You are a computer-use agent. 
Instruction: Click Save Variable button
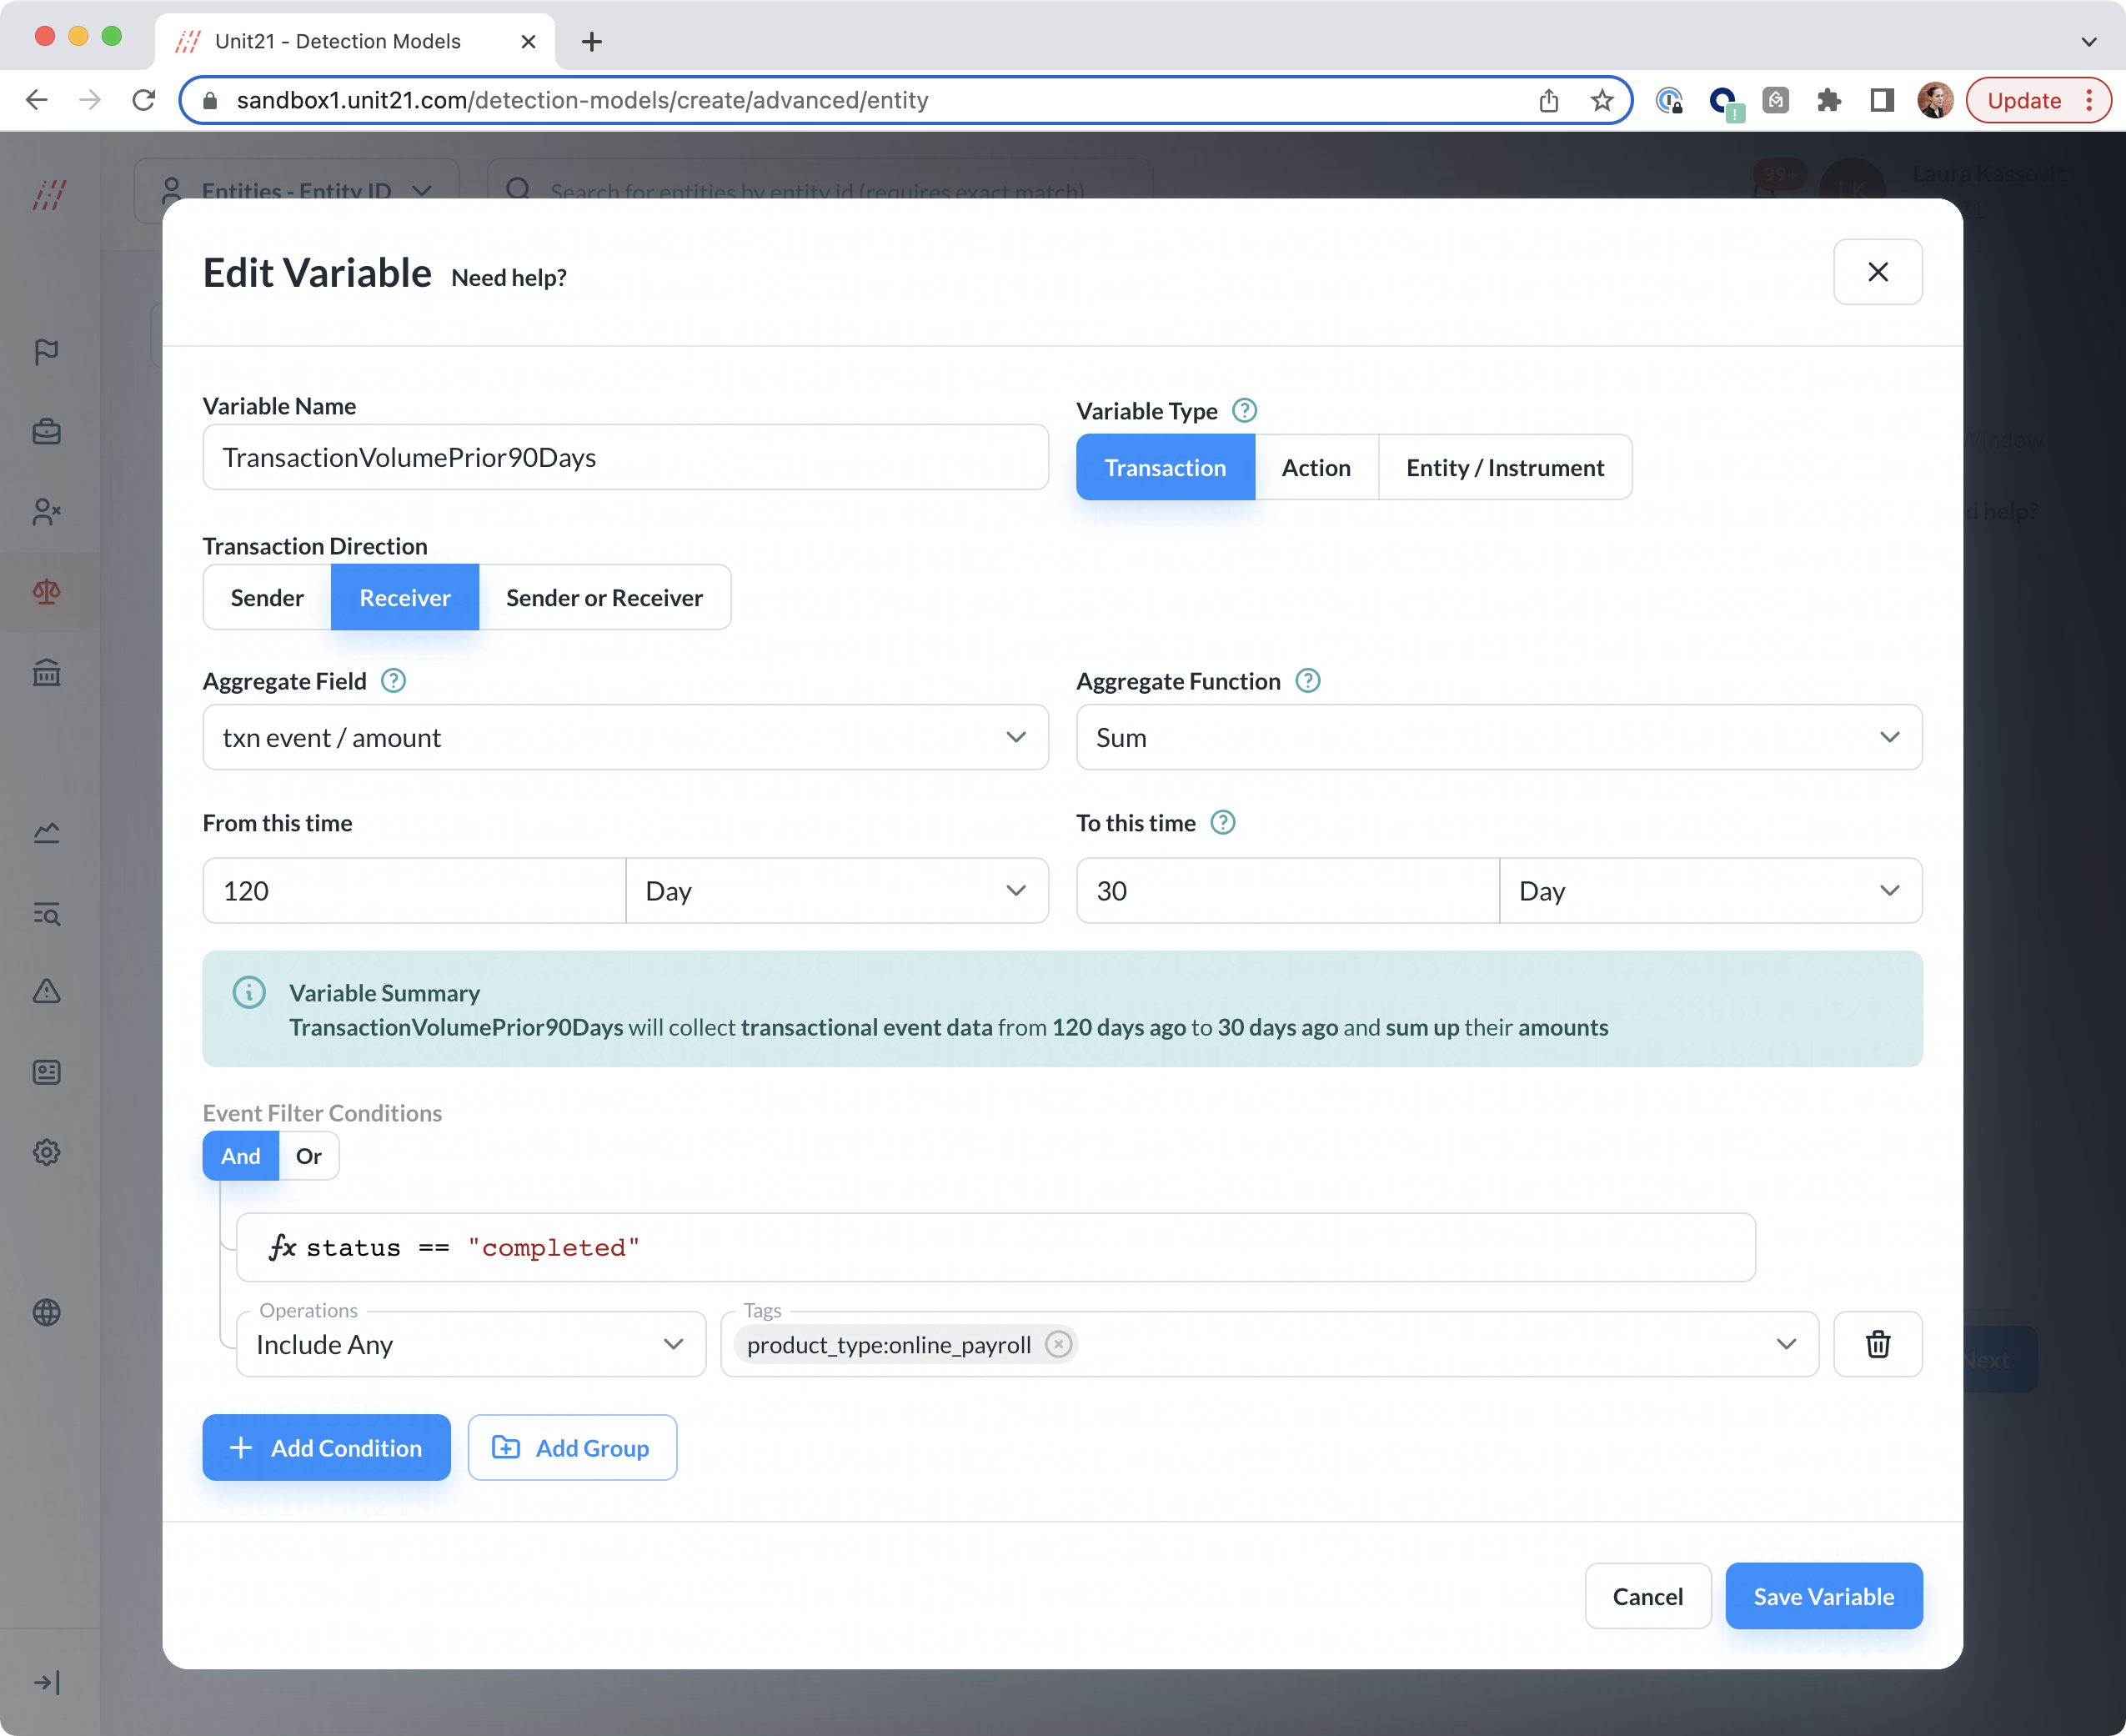1823,1596
